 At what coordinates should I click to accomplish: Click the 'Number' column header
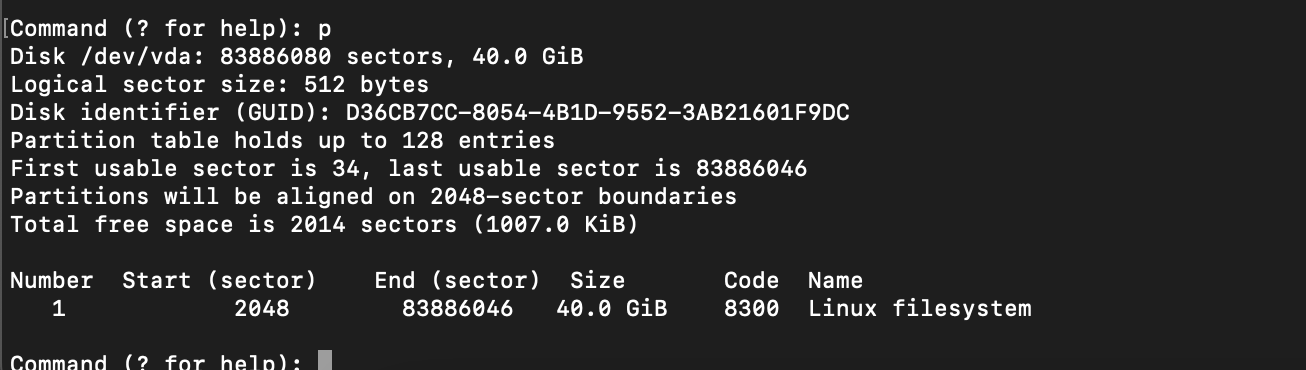[x=52, y=280]
